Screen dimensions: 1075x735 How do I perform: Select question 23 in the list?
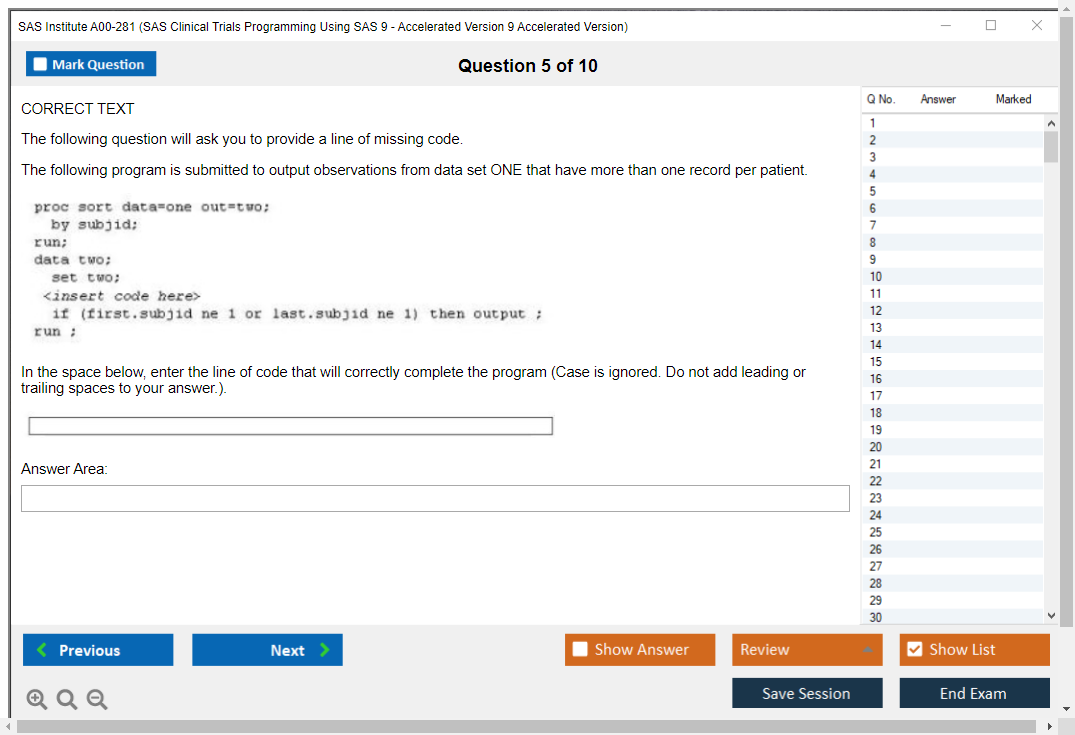tap(876, 498)
